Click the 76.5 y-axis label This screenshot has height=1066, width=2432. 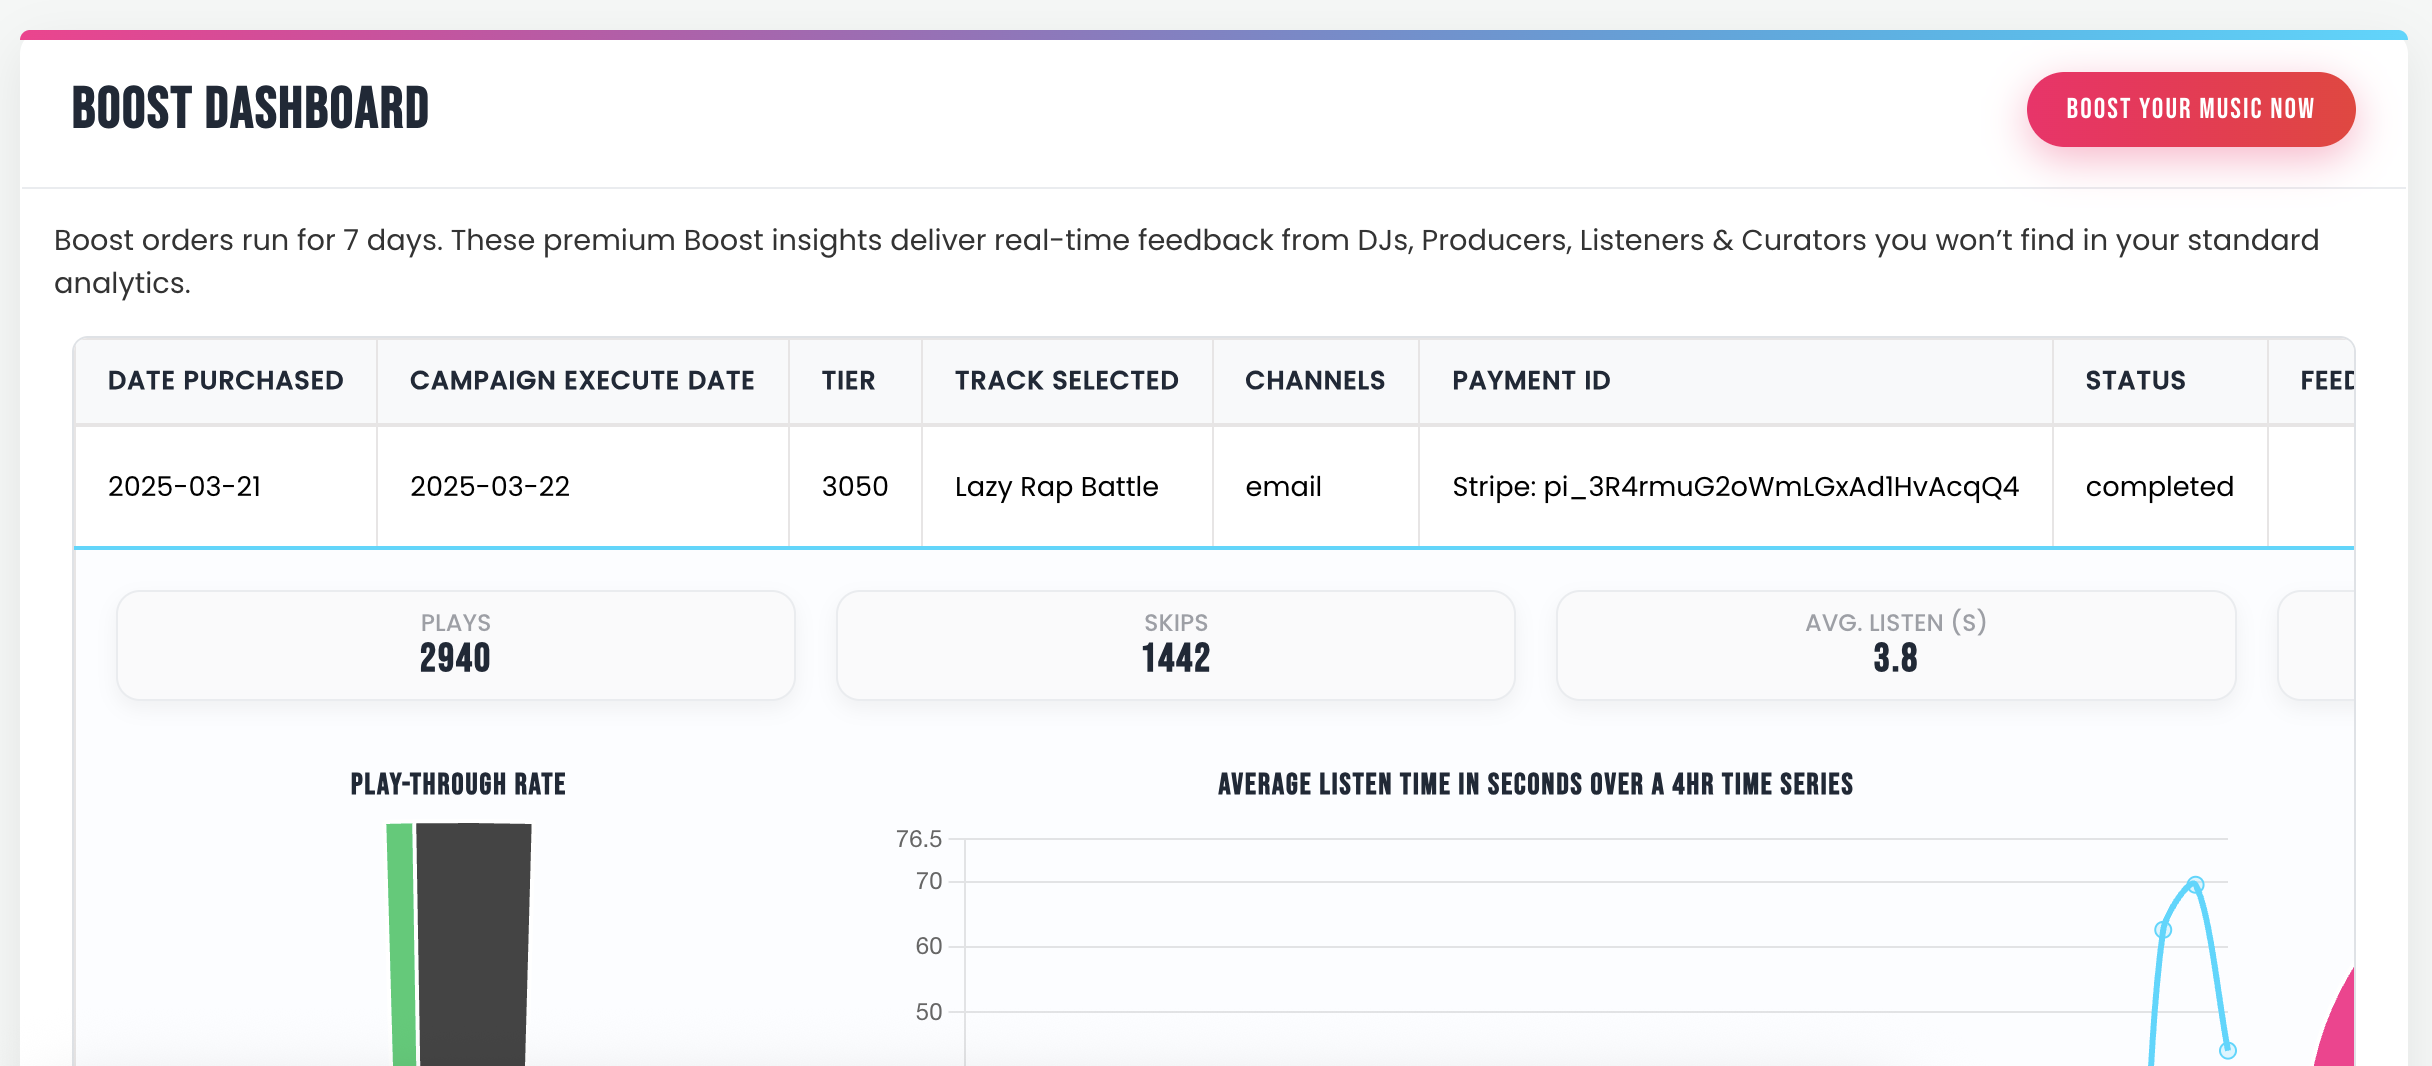pos(919,839)
